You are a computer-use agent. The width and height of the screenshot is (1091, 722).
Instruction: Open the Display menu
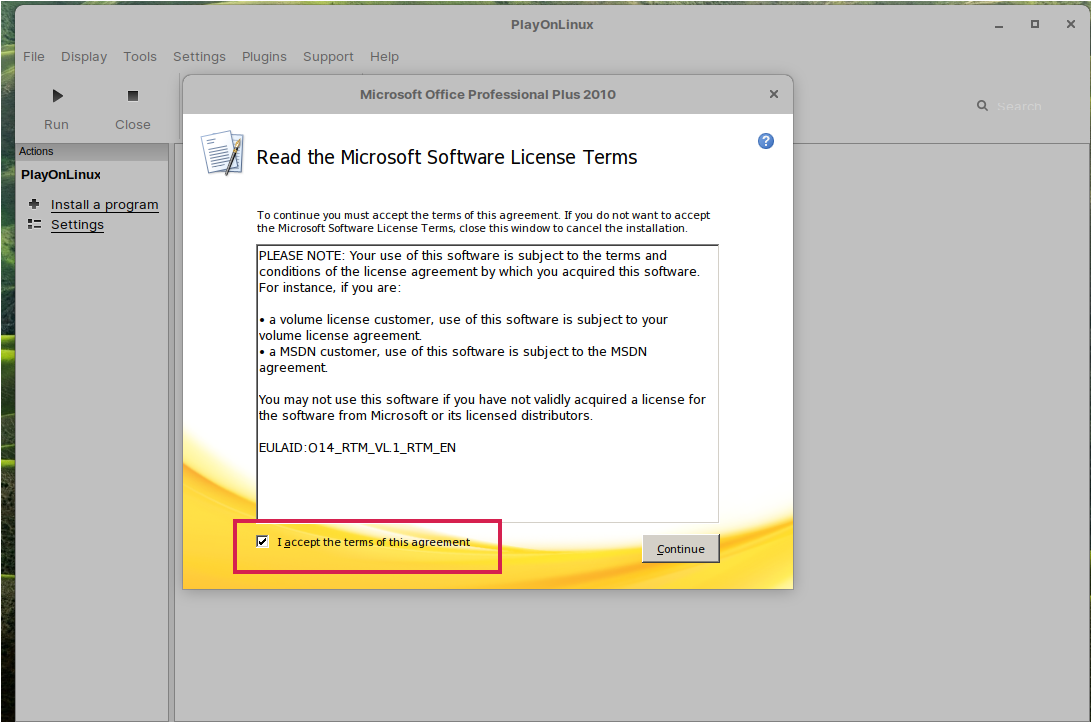pyautogui.click(x=84, y=56)
